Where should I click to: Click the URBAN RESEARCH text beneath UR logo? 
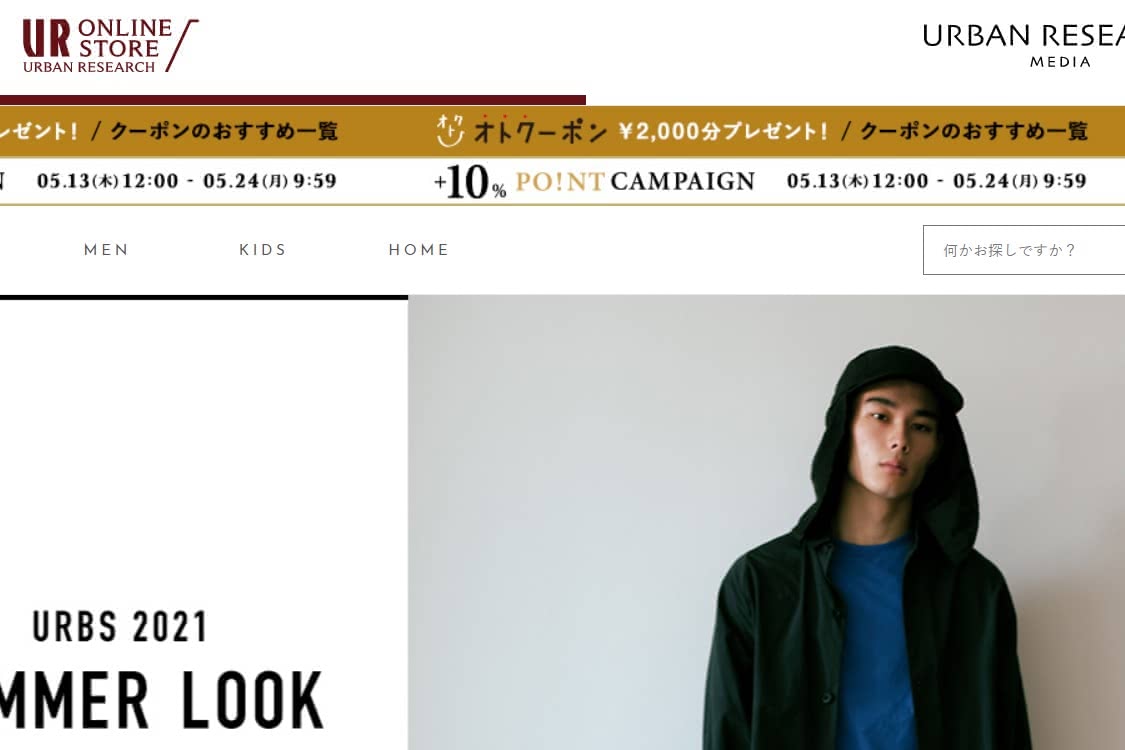[x=89, y=67]
